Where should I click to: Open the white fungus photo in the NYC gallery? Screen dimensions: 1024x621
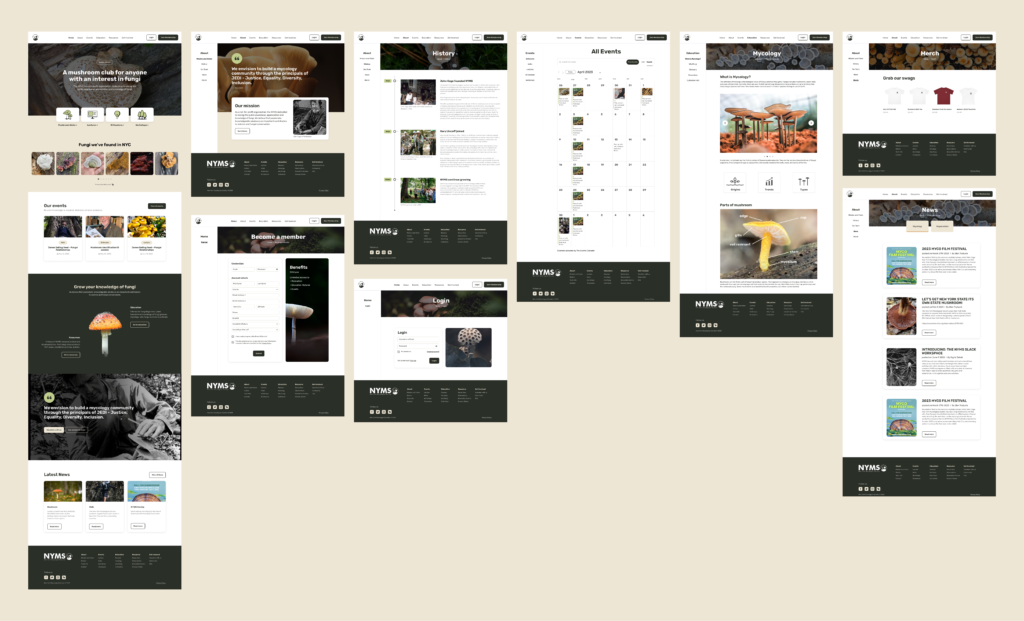point(43,163)
